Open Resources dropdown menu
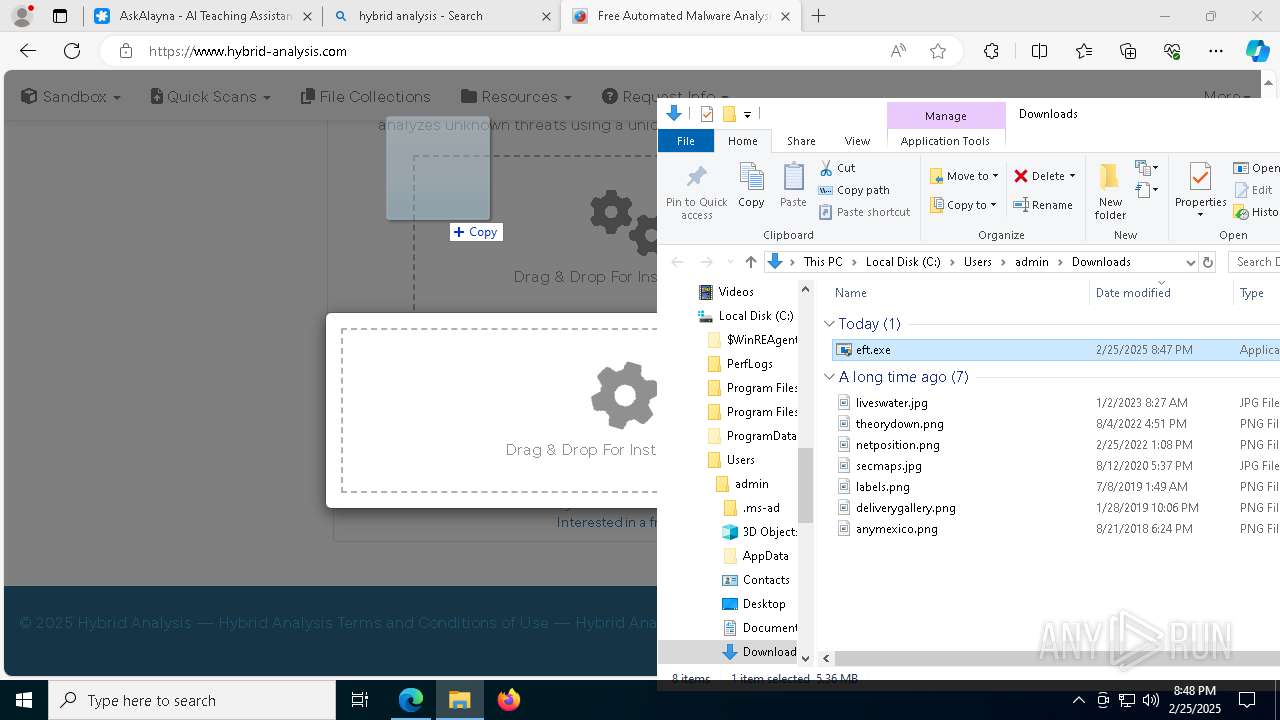 [x=516, y=97]
